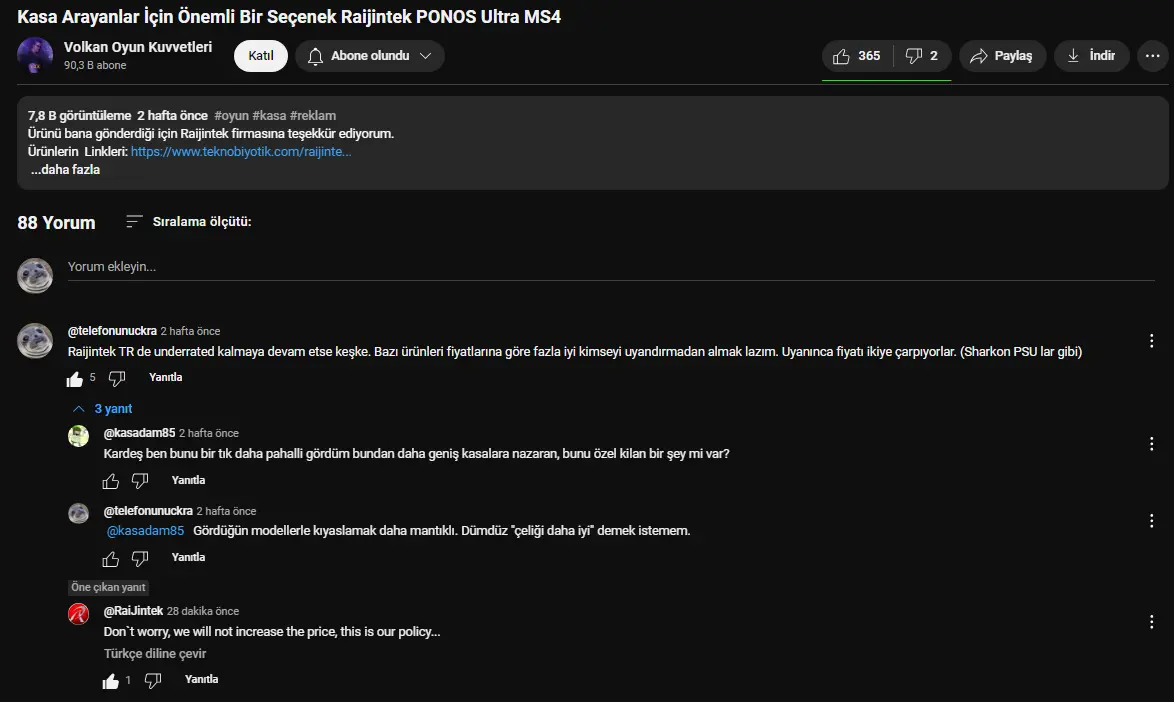The width and height of the screenshot is (1174, 702).
Task: Open the @kasadam85 username above reply
Action: point(139,433)
